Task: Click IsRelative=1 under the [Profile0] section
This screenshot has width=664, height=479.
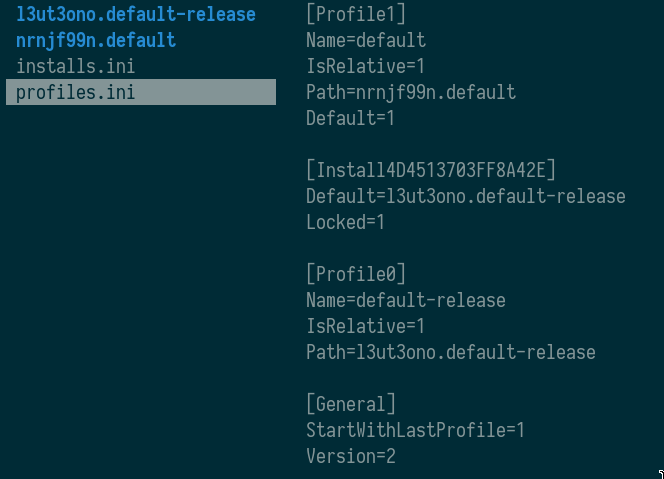Action: point(366,326)
